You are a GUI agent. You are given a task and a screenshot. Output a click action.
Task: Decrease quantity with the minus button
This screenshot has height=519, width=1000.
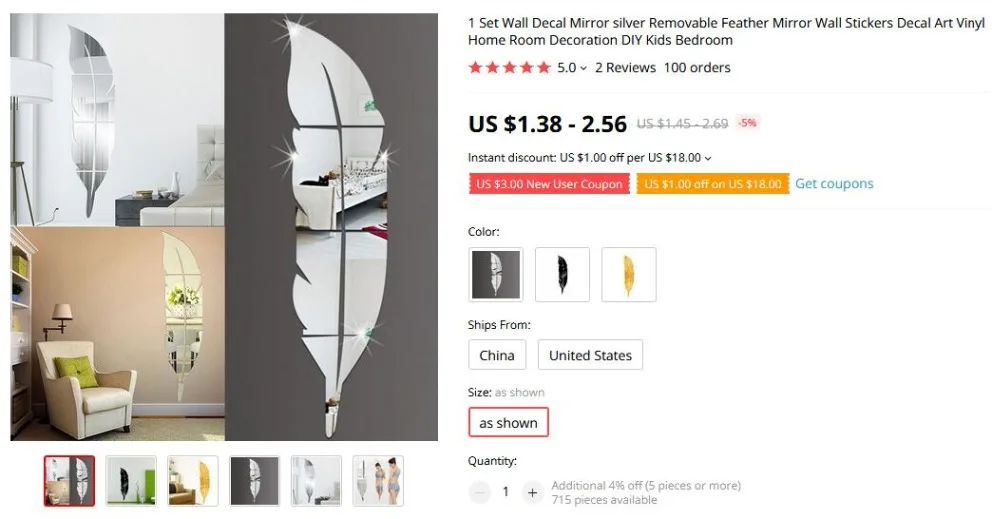(x=480, y=492)
